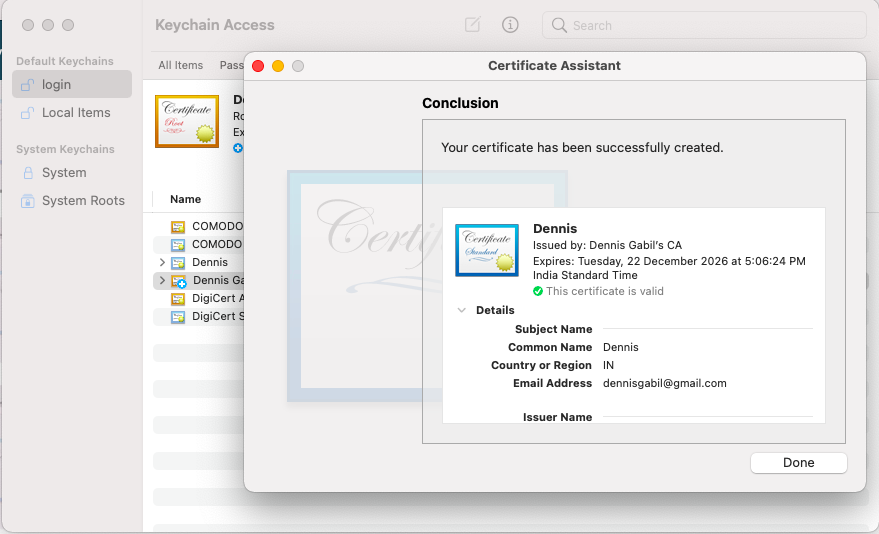Viewport: 879px width, 534px height.
Task: Click the System Roots folder icon
Action: [x=28, y=201]
